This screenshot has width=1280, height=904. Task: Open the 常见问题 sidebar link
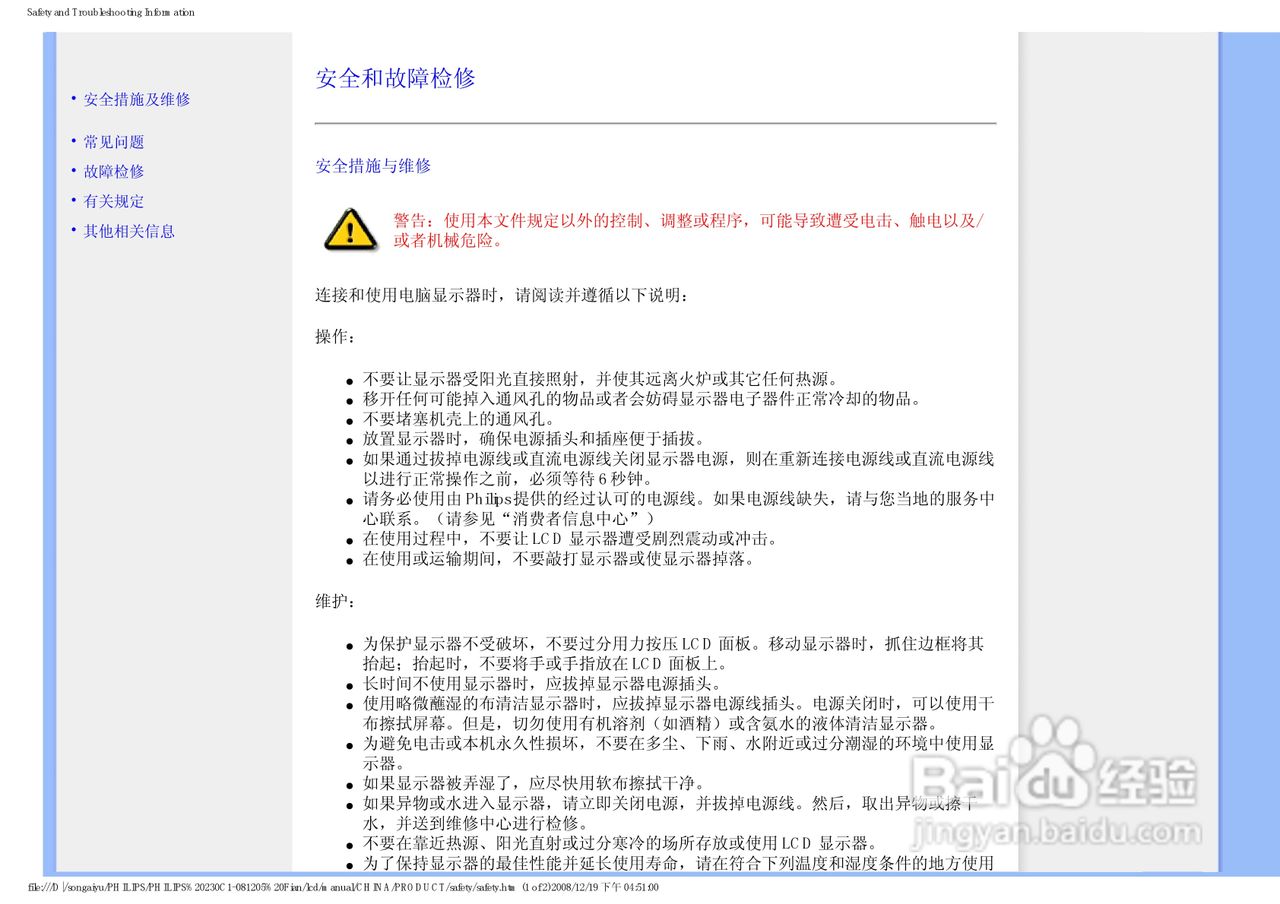click(x=114, y=142)
